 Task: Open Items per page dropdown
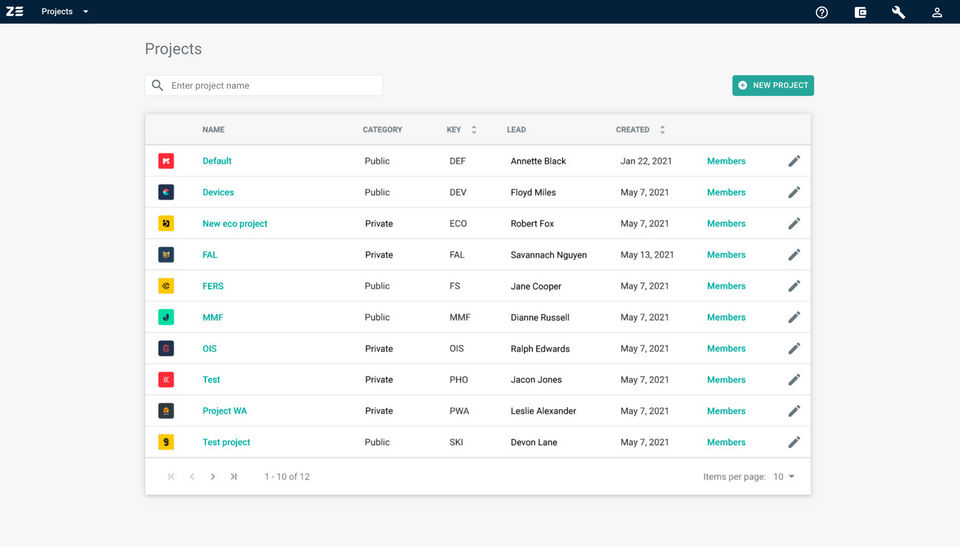pyautogui.click(x=784, y=477)
